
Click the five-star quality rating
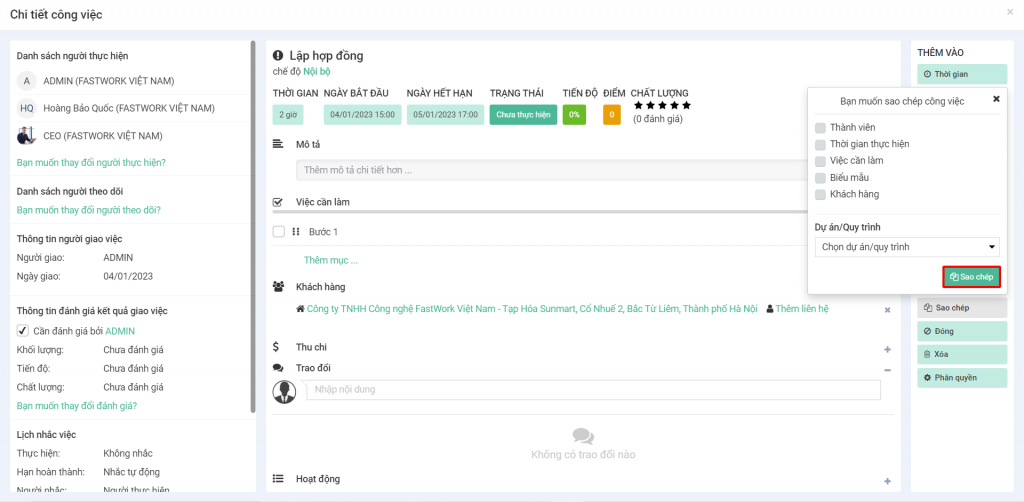[x=661, y=105]
